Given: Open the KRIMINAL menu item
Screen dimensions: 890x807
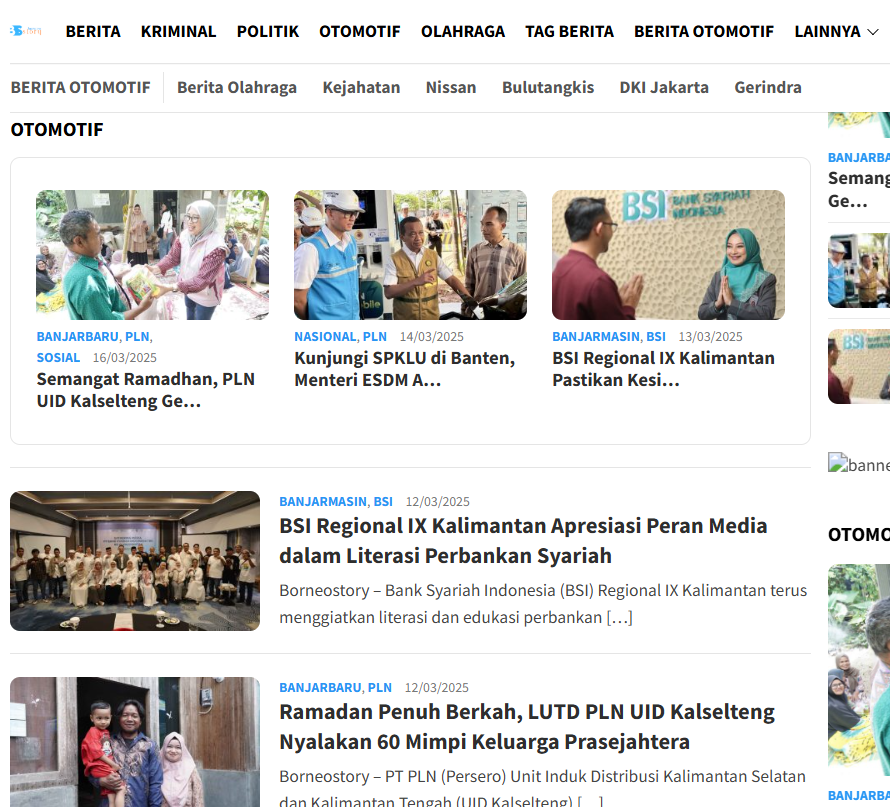Looking at the screenshot, I should pos(178,31).
